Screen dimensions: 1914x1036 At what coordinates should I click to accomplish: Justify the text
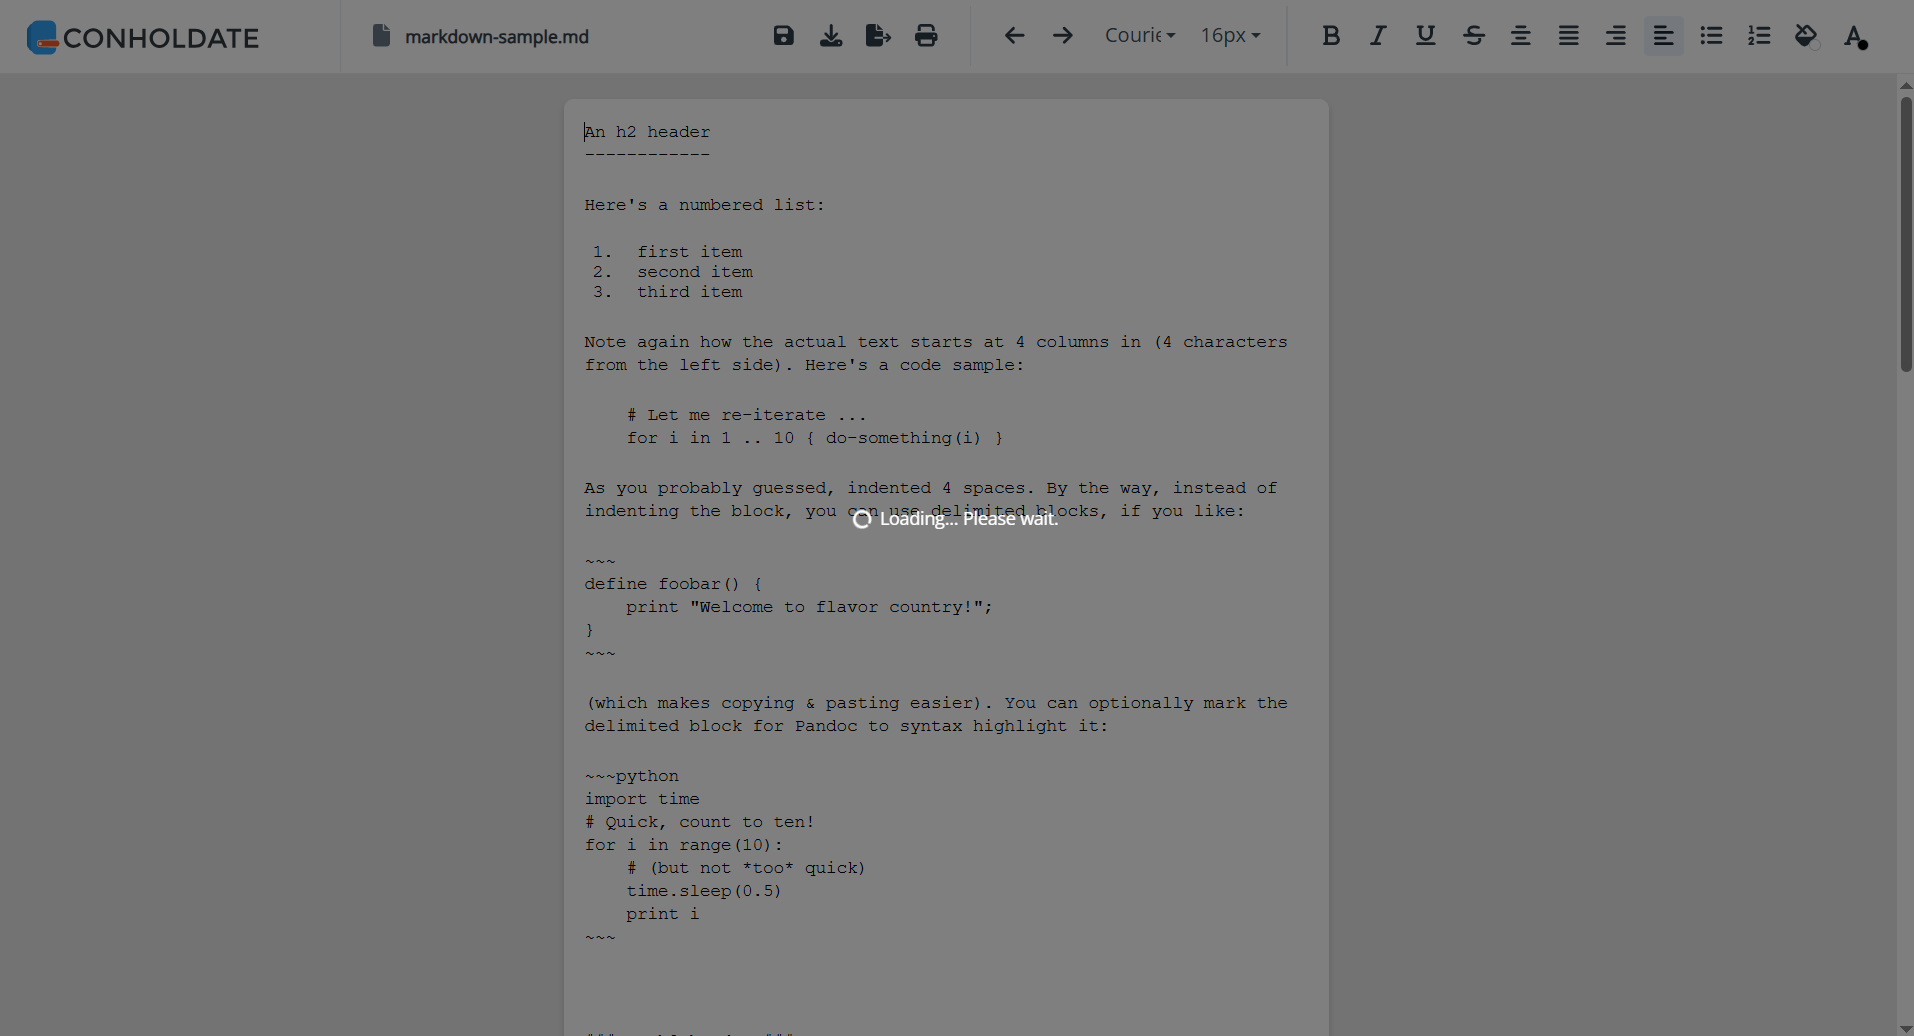pyautogui.click(x=1569, y=36)
